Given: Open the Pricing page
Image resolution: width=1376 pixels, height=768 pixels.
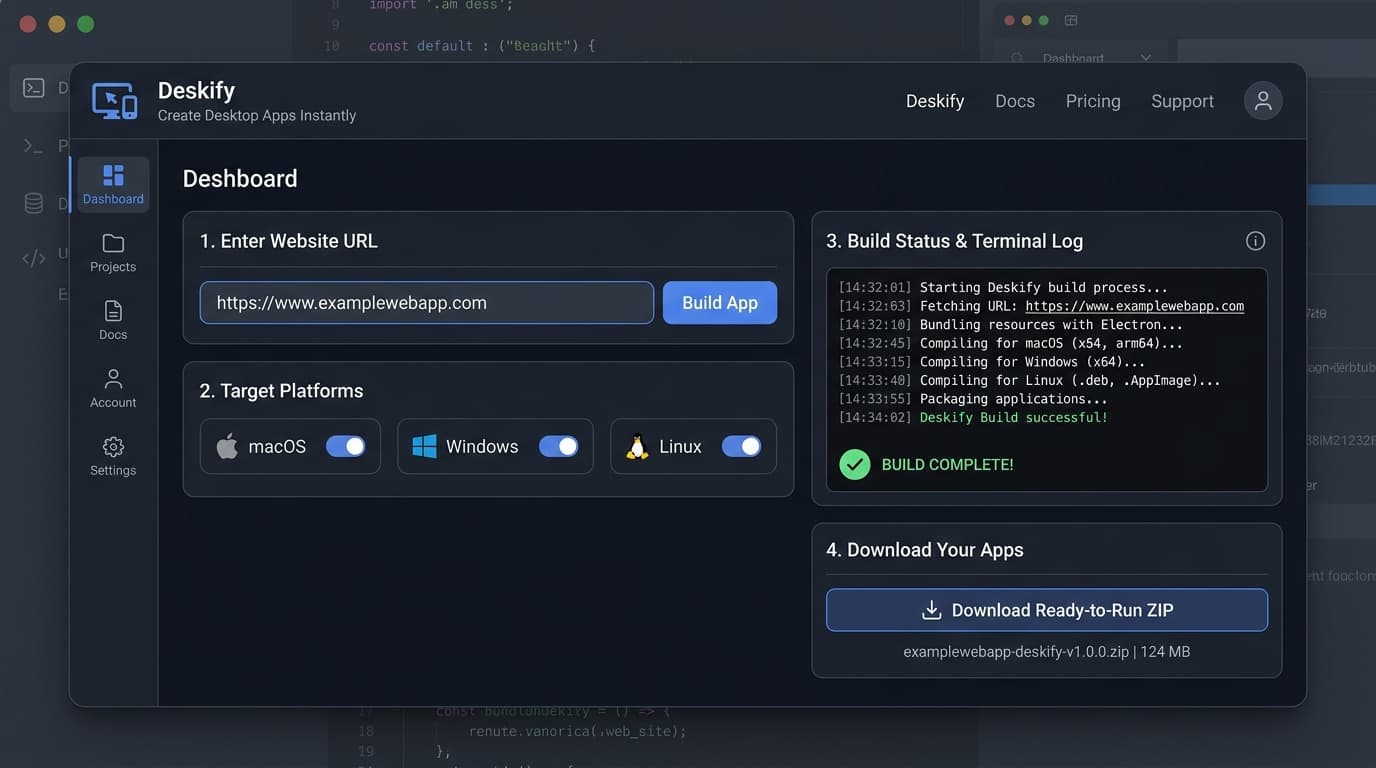Looking at the screenshot, I should pyautogui.click(x=1093, y=101).
